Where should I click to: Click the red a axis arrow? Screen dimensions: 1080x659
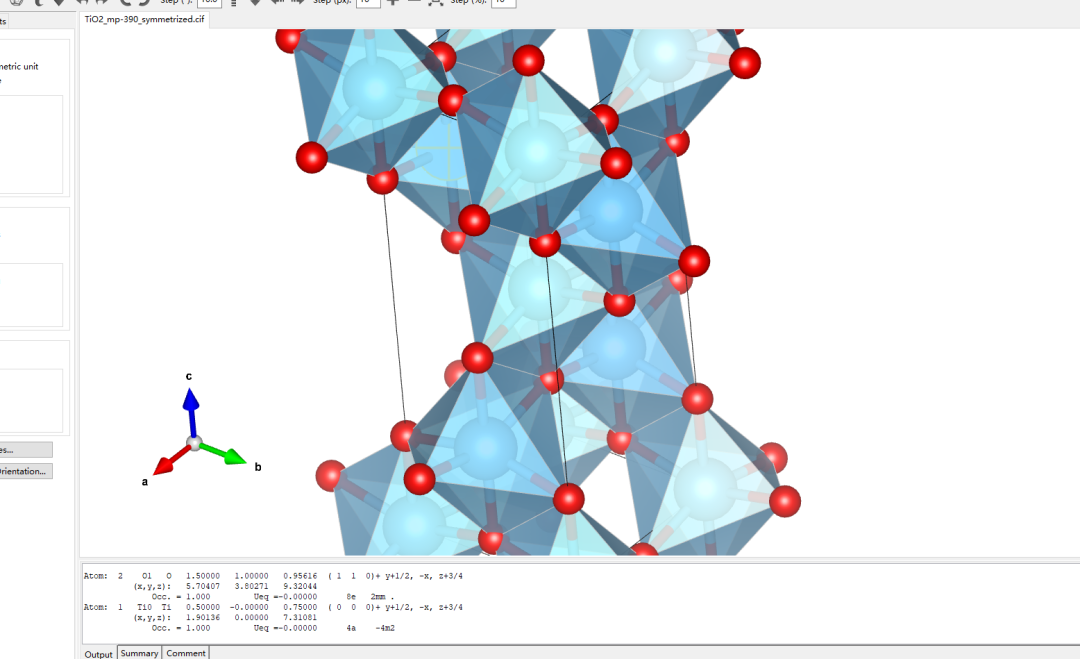(166, 461)
